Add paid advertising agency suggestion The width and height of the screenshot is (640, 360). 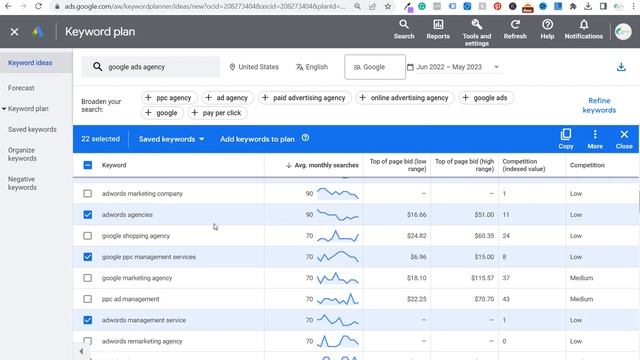coord(304,98)
